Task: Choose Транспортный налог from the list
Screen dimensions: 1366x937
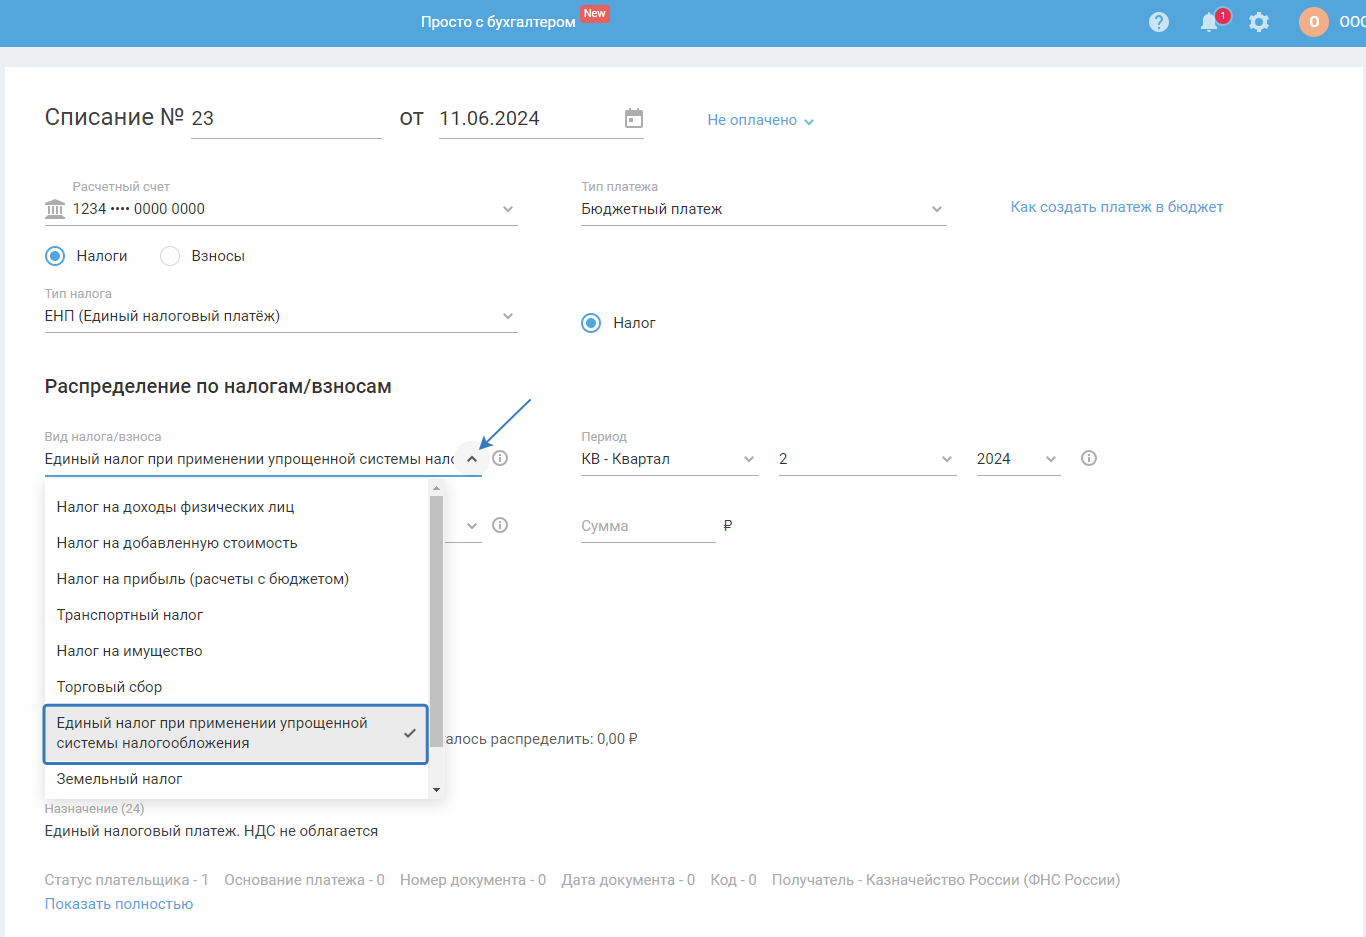Action: (x=130, y=615)
